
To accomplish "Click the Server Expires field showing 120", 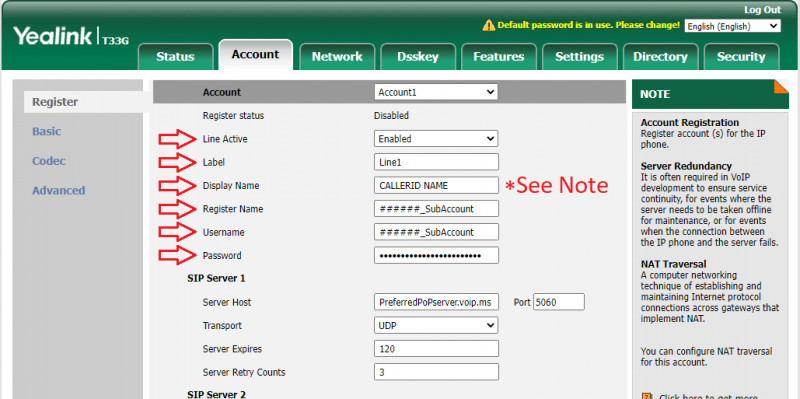I will coord(436,349).
